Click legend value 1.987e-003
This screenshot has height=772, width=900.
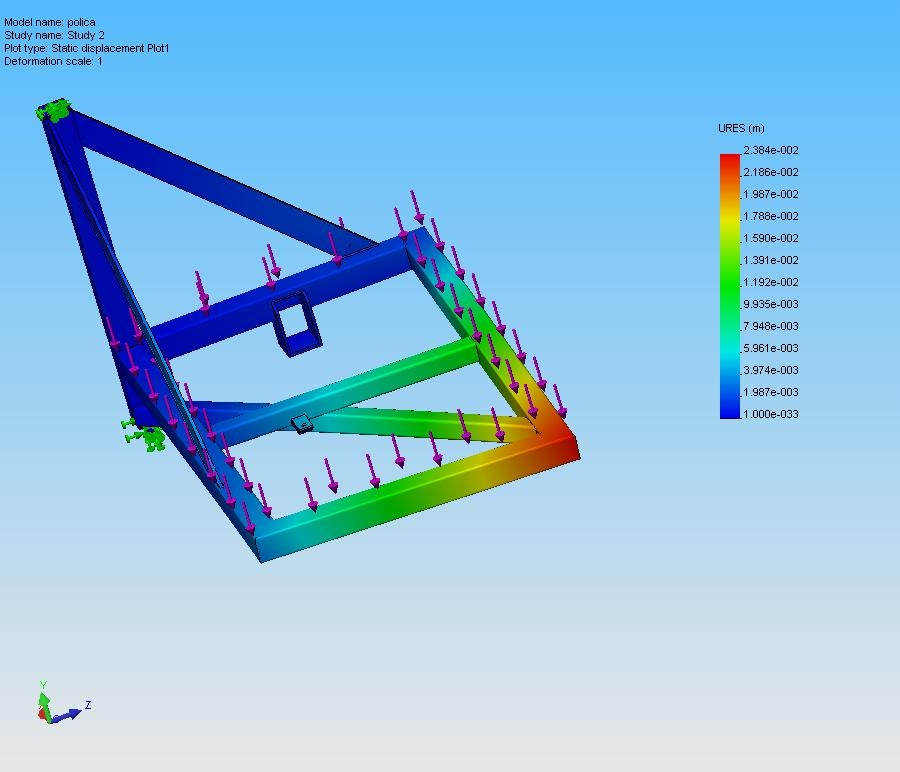tap(771, 392)
